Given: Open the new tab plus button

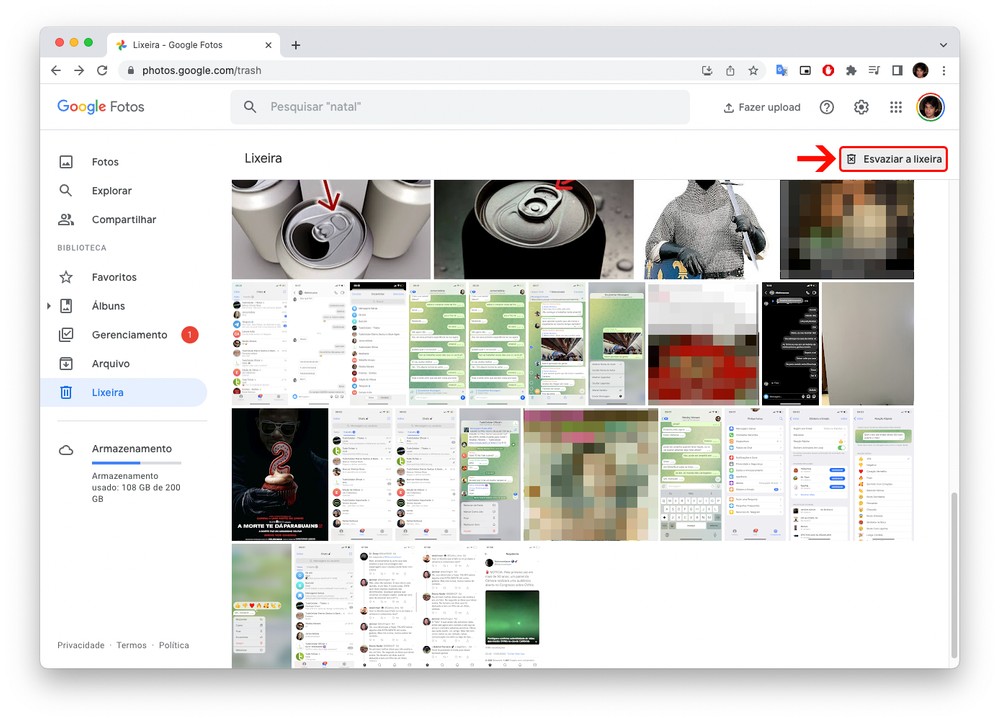Looking at the screenshot, I should coord(296,45).
